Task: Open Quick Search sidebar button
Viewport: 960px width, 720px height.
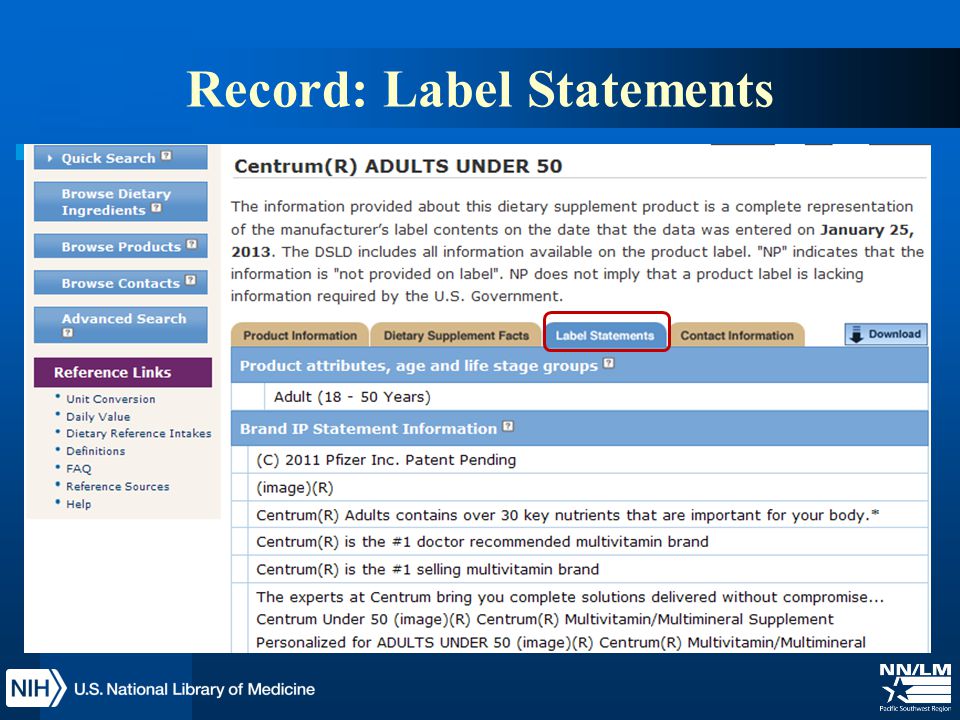Action: coord(121,158)
